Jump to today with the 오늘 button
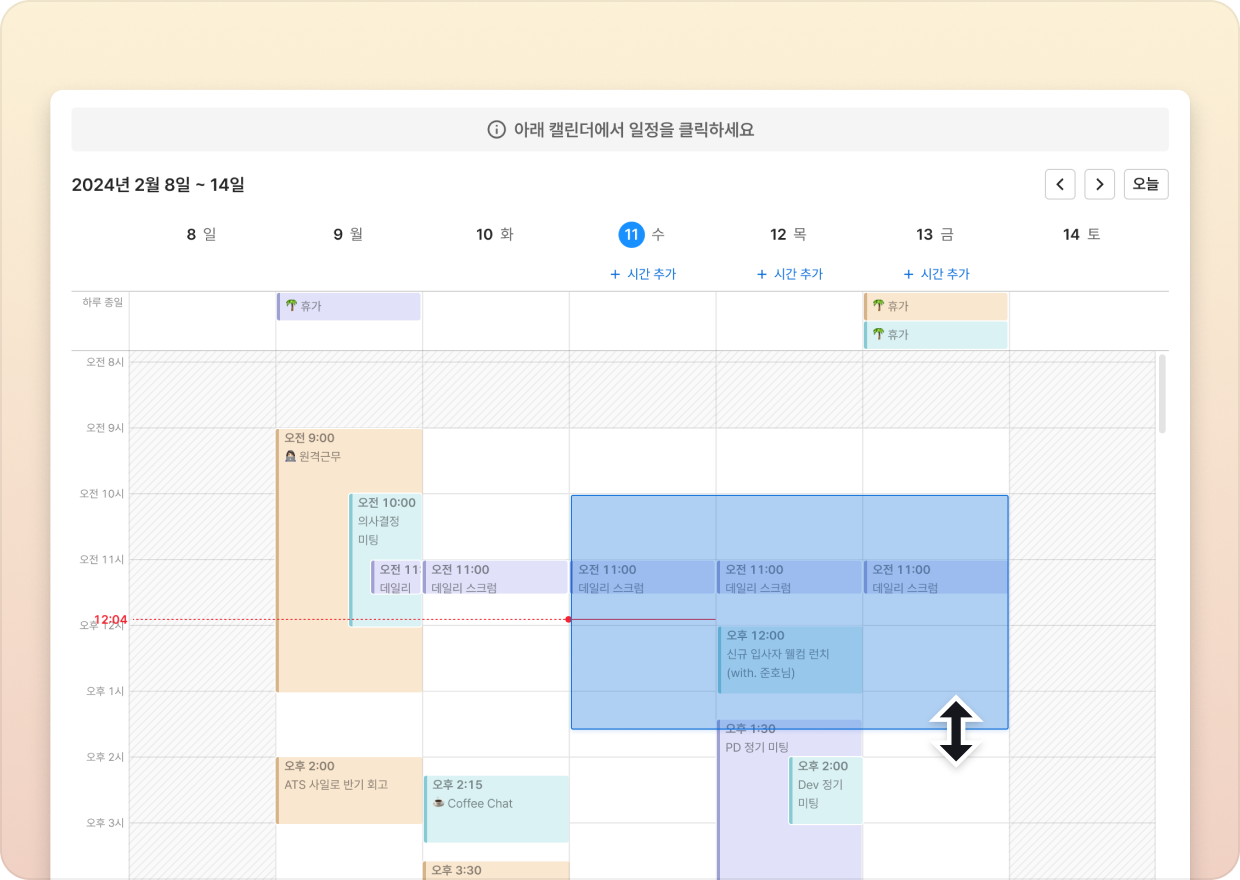The image size is (1240, 880). tap(1146, 184)
